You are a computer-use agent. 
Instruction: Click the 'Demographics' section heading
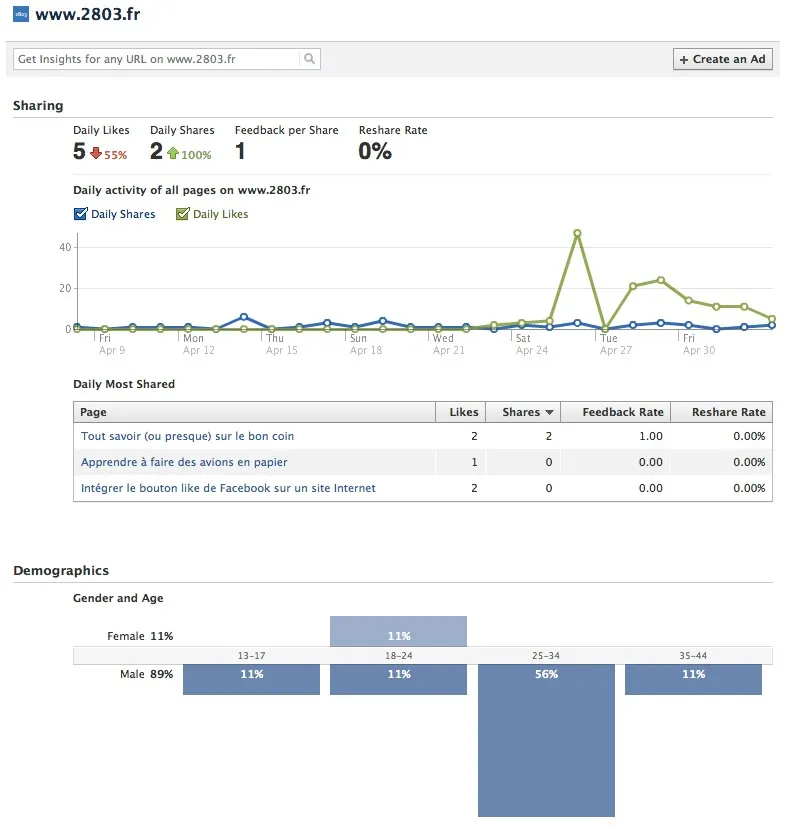point(61,570)
